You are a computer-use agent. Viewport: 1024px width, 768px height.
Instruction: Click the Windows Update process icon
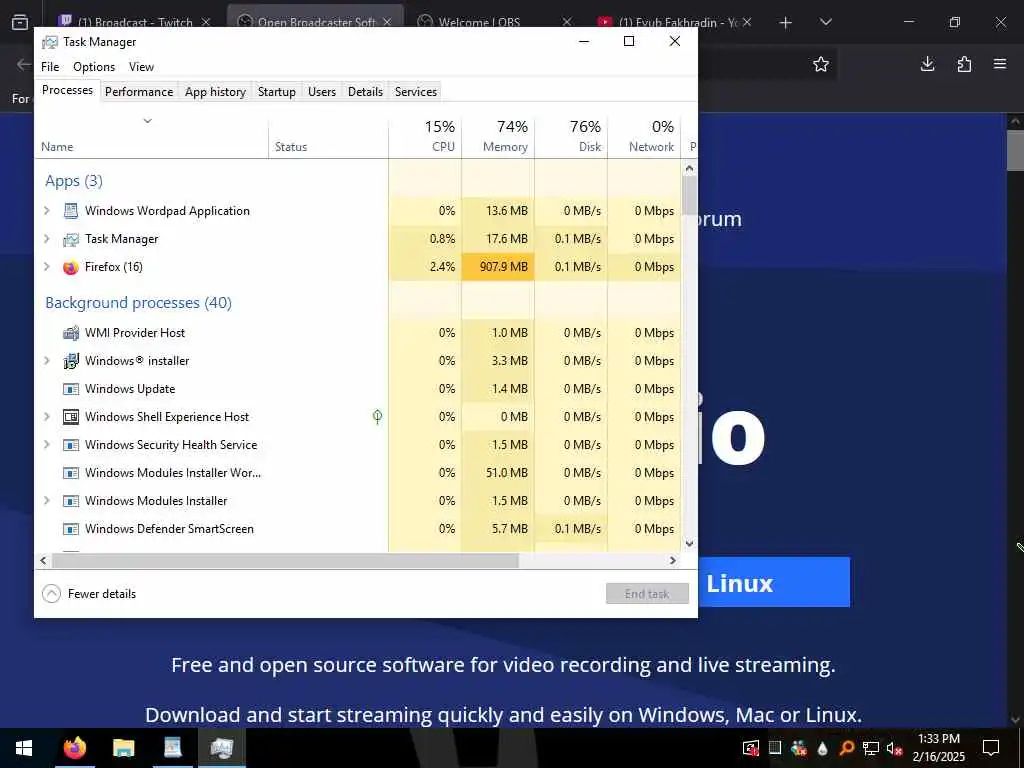point(71,389)
